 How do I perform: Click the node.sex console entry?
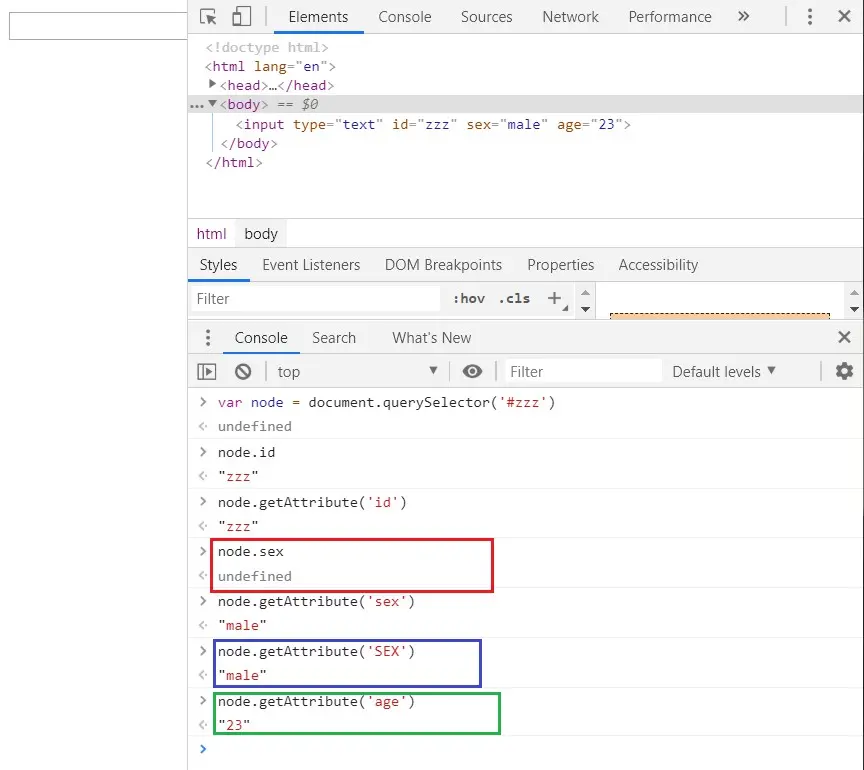[251, 552]
